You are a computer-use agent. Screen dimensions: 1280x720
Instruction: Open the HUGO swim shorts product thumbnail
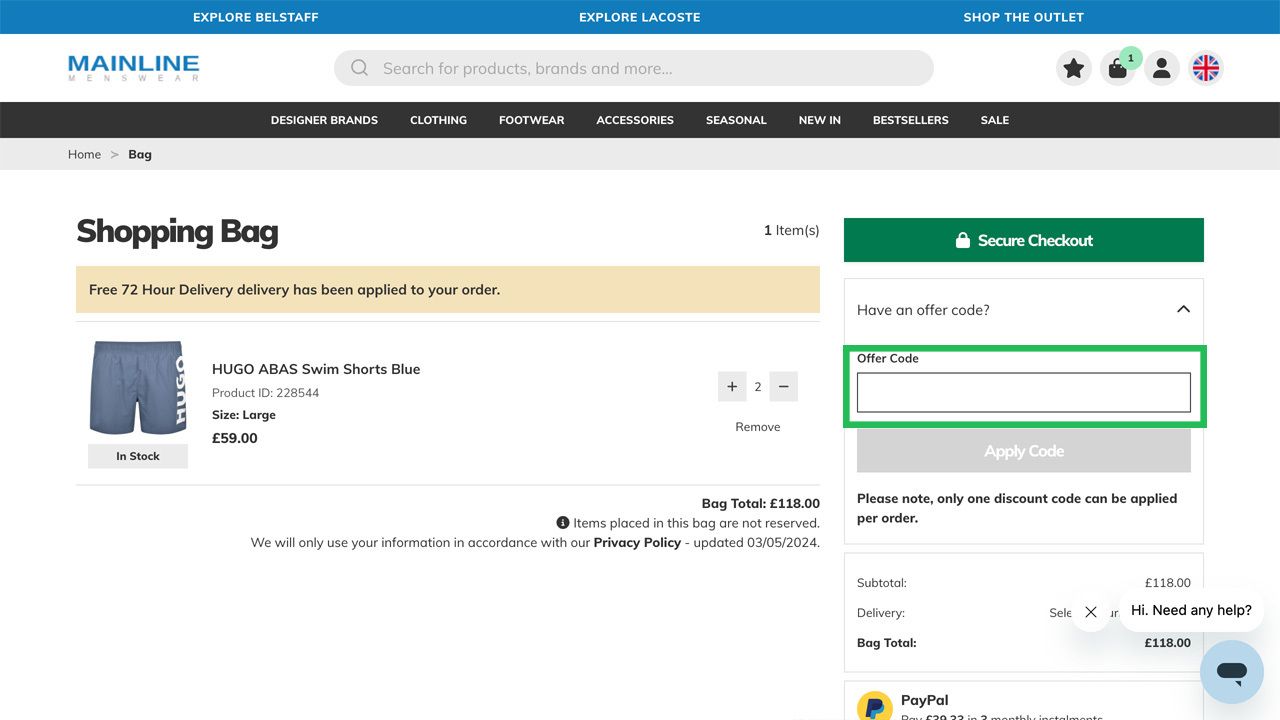pyautogui.click(x=138, y=388)
